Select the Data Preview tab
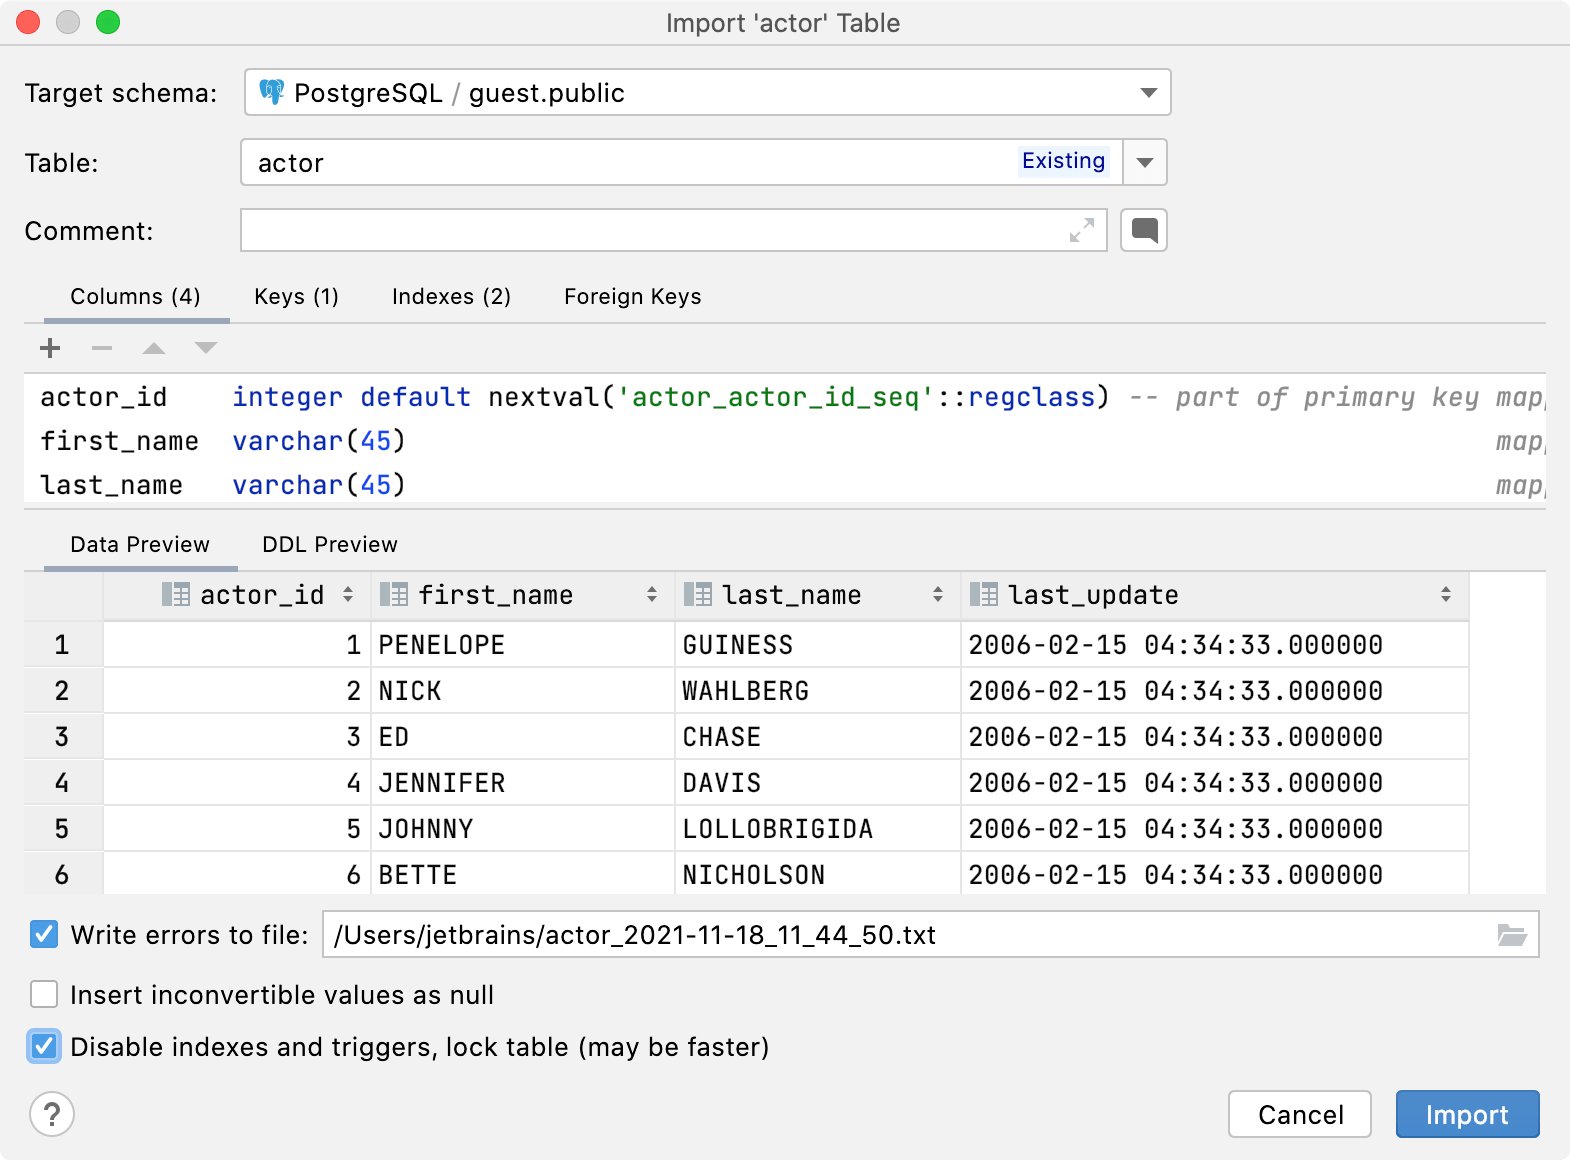This screenshot has width=1570, height=1160. (140, 545)
